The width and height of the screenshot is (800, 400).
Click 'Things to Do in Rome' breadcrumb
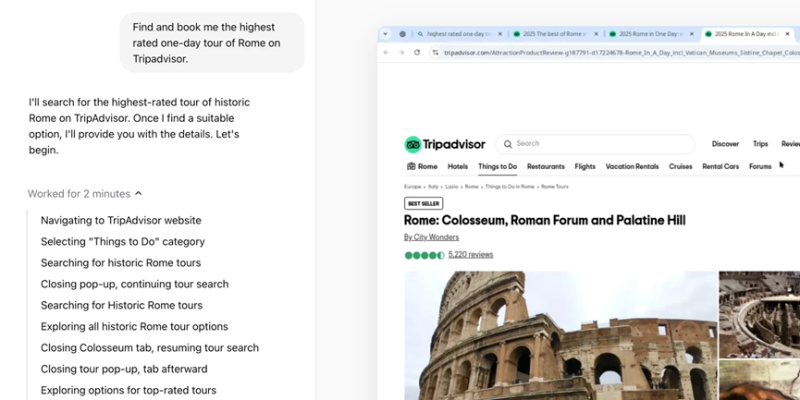coord(510,186)
